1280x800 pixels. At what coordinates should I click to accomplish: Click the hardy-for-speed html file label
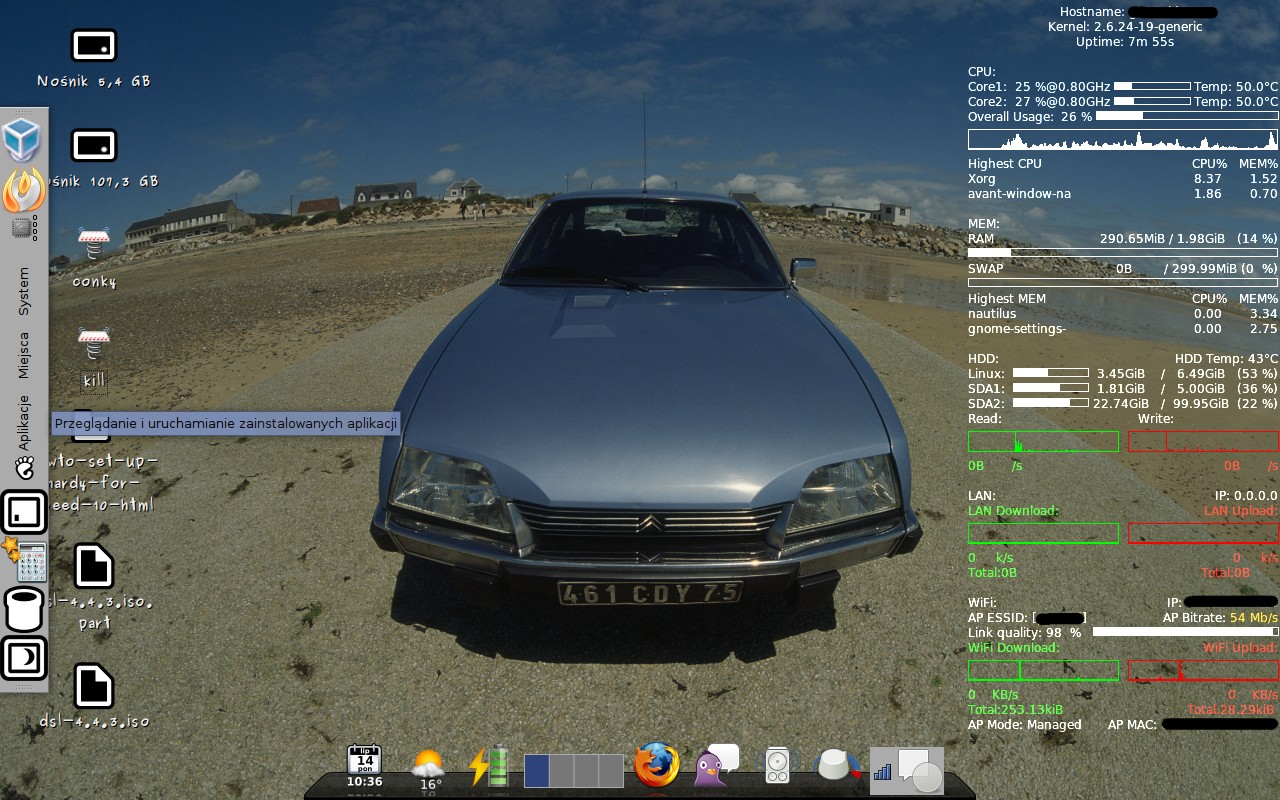click(102, 483)
